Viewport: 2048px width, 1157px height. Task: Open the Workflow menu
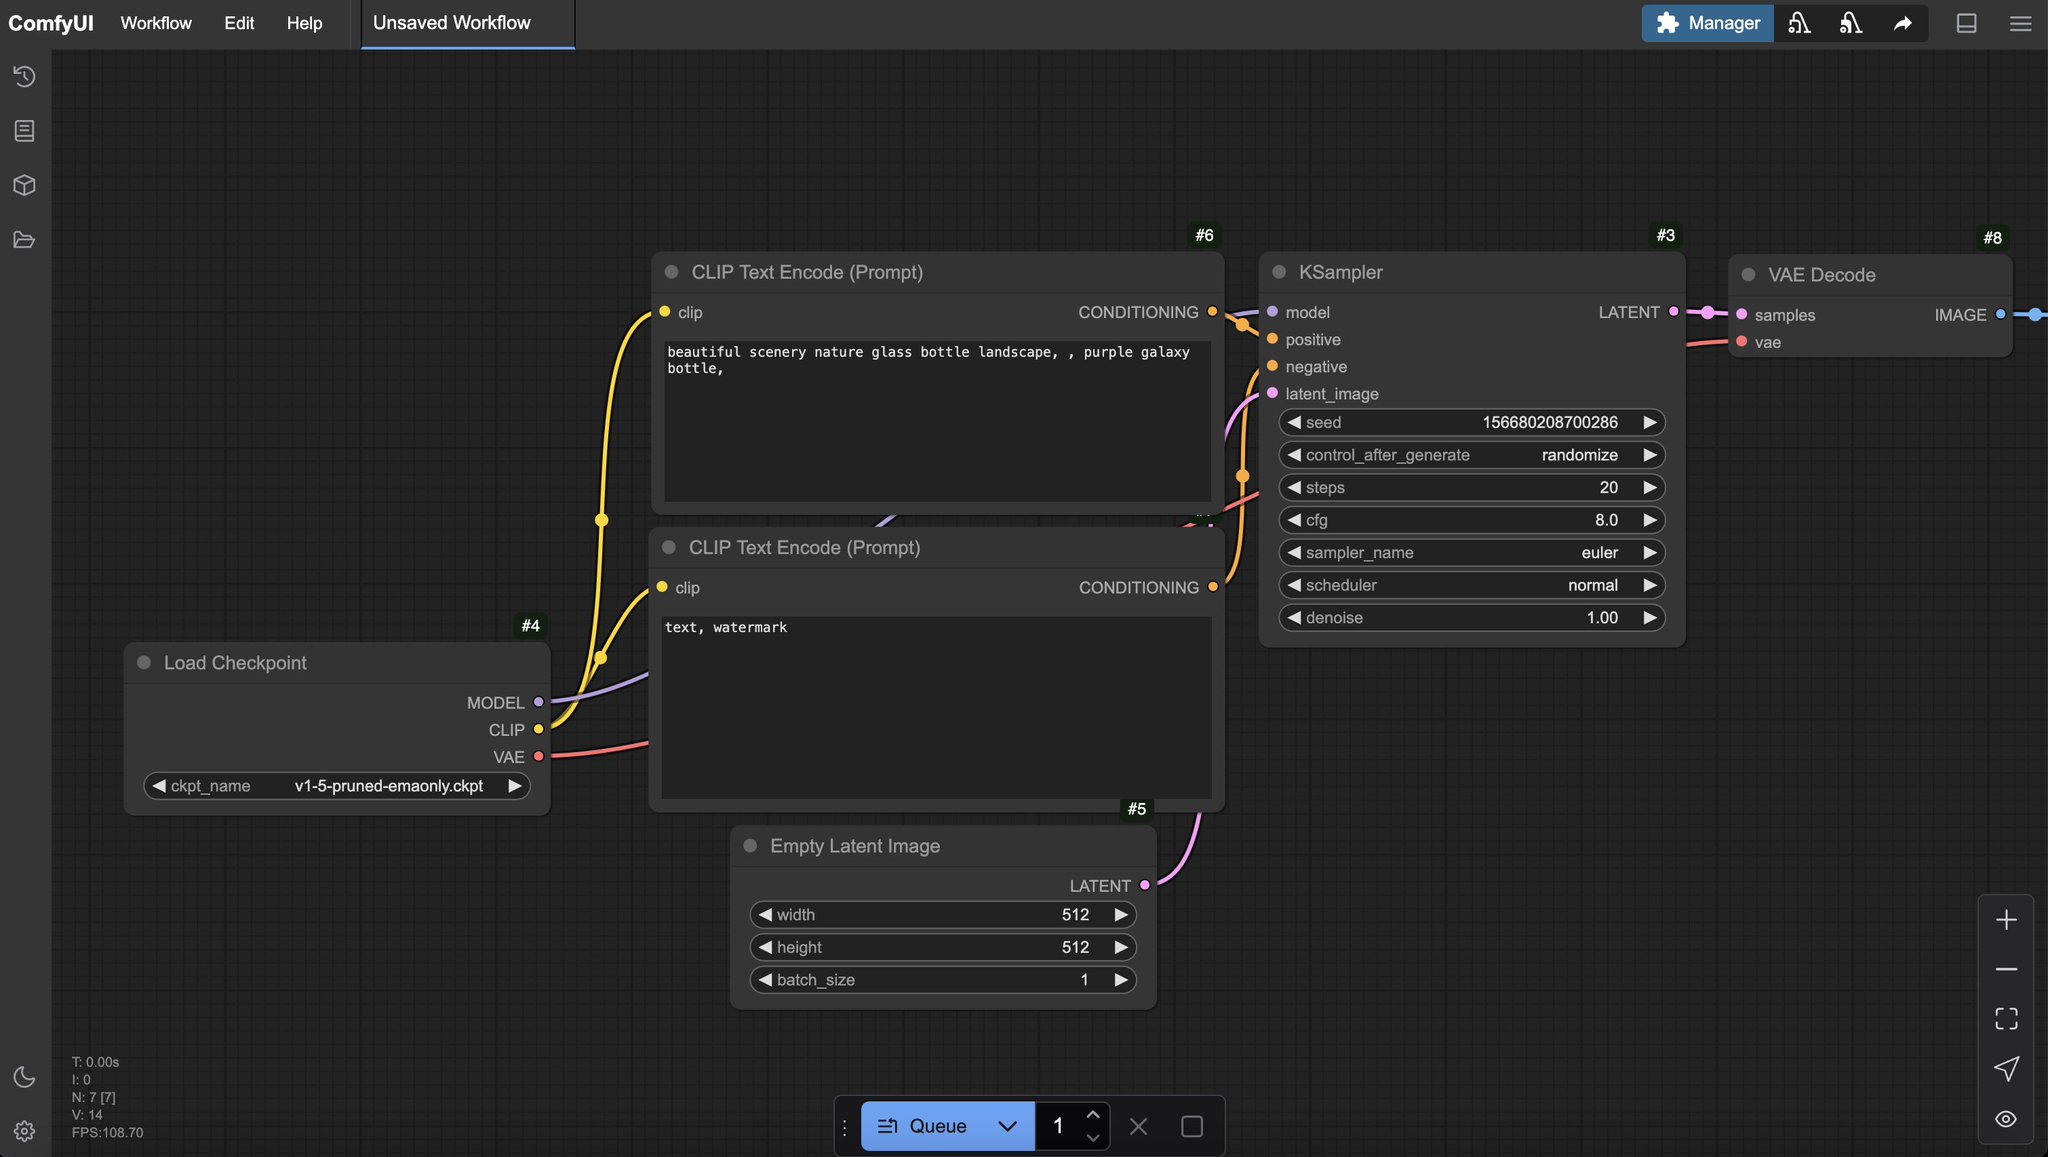coord(156,23)
